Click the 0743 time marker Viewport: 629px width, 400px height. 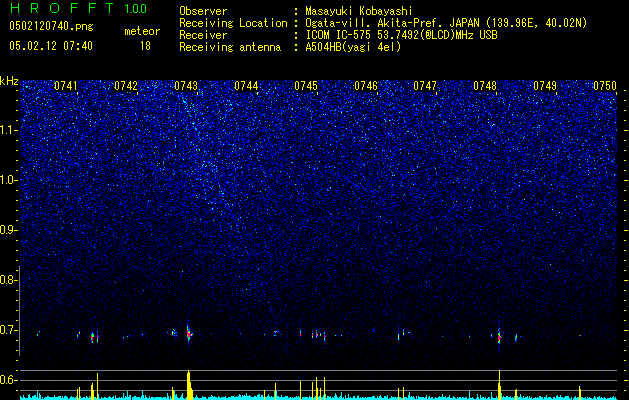(186, 86)
